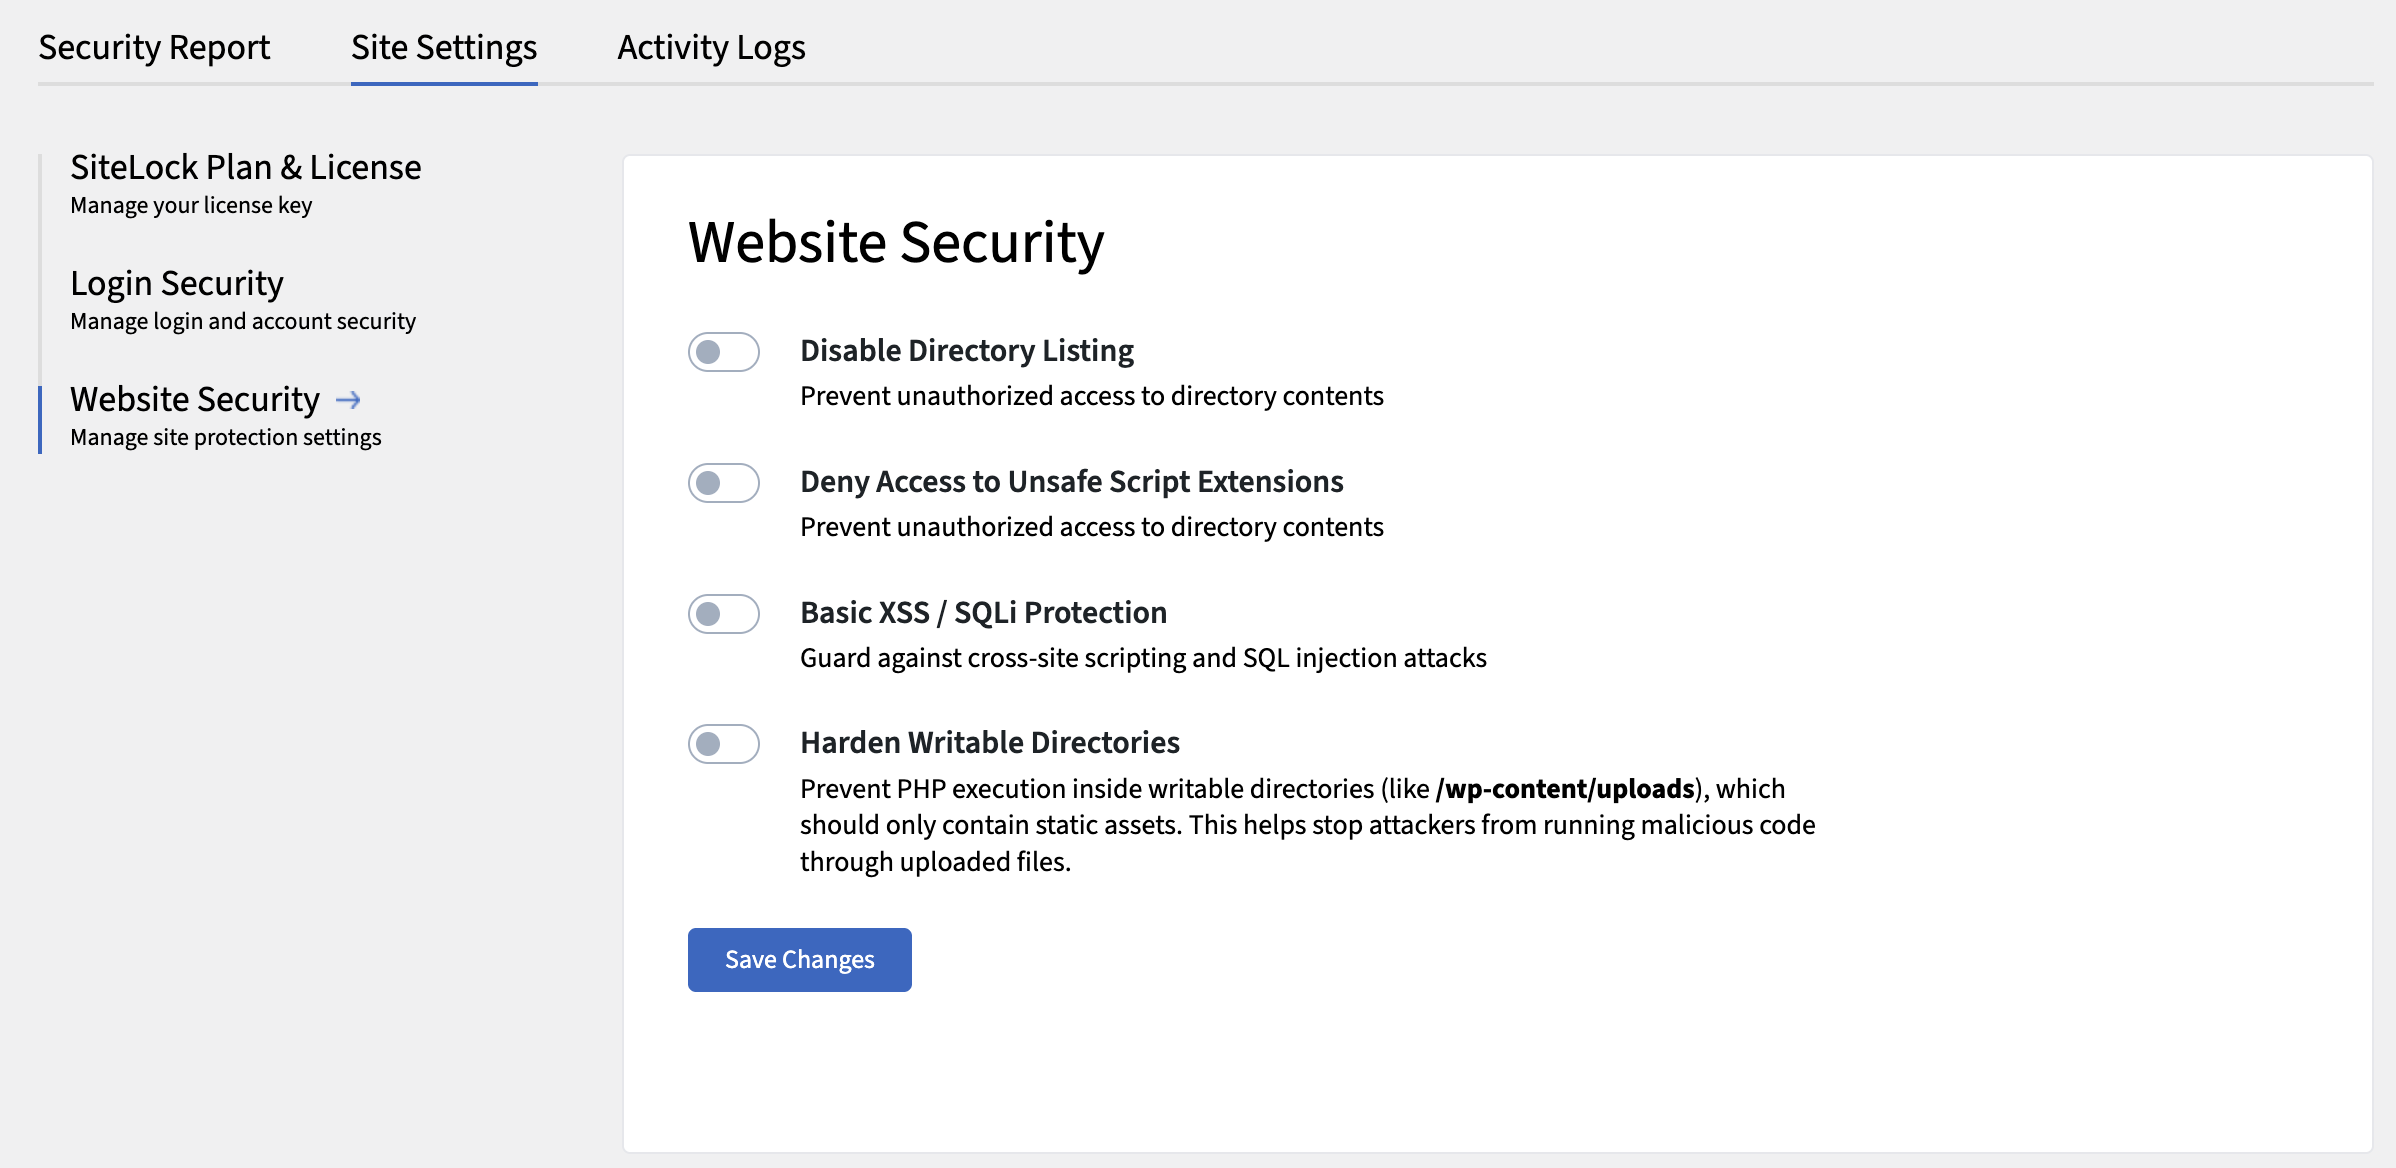
Task: Switch to the Security Report tab
Action: tap(153, 47)
